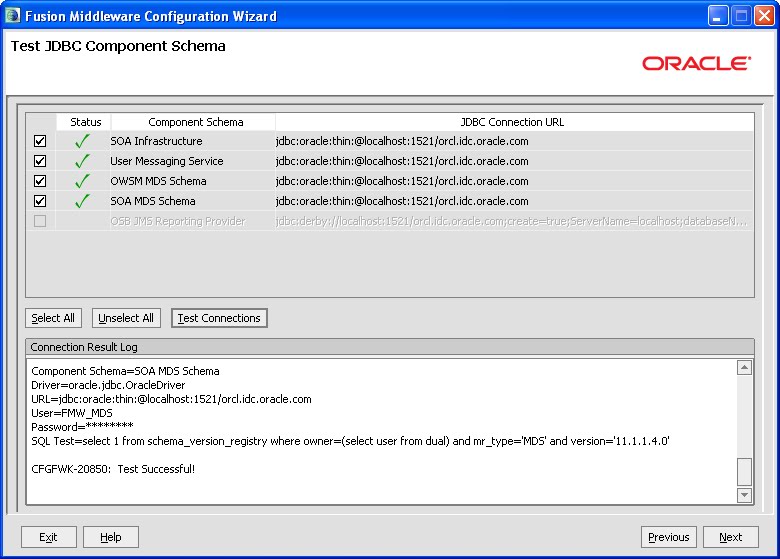Select the SOA MDS Schema name cell
This screenshot has height=559, width=780.
tap(153, 201)
